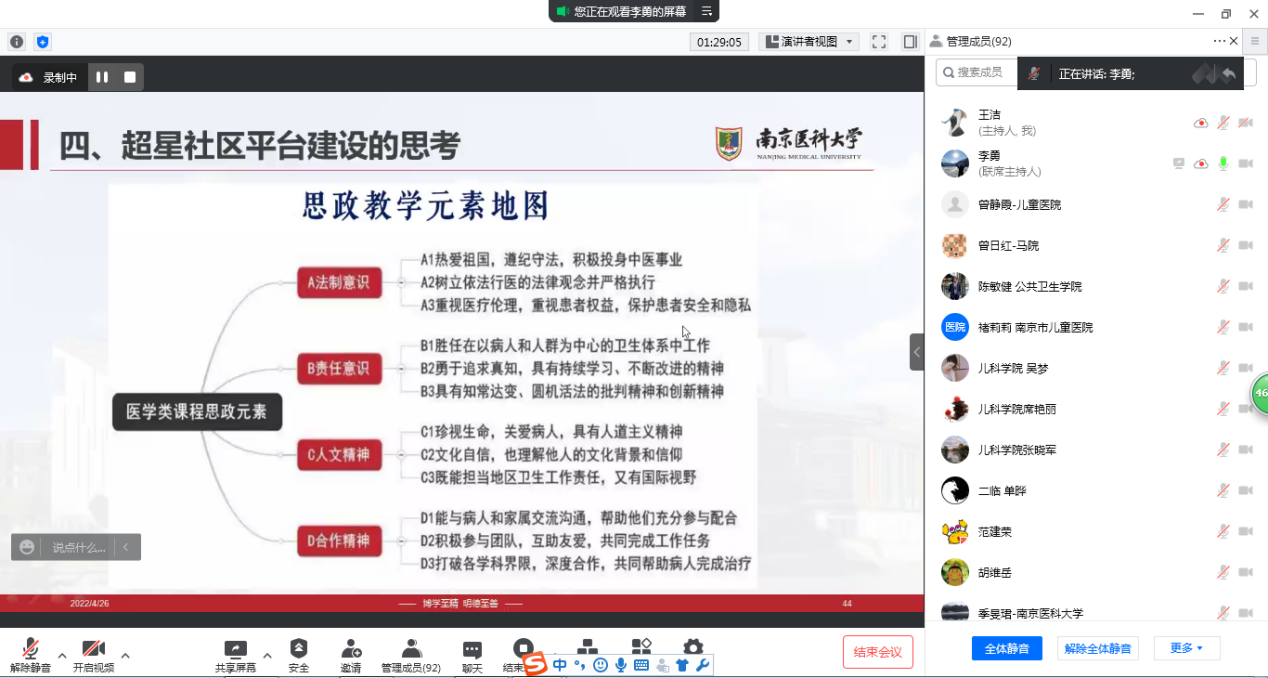The height and width of the screenshot is (678, 1268).
Task: Pause the cloud recording
Action: pos(102,77)
